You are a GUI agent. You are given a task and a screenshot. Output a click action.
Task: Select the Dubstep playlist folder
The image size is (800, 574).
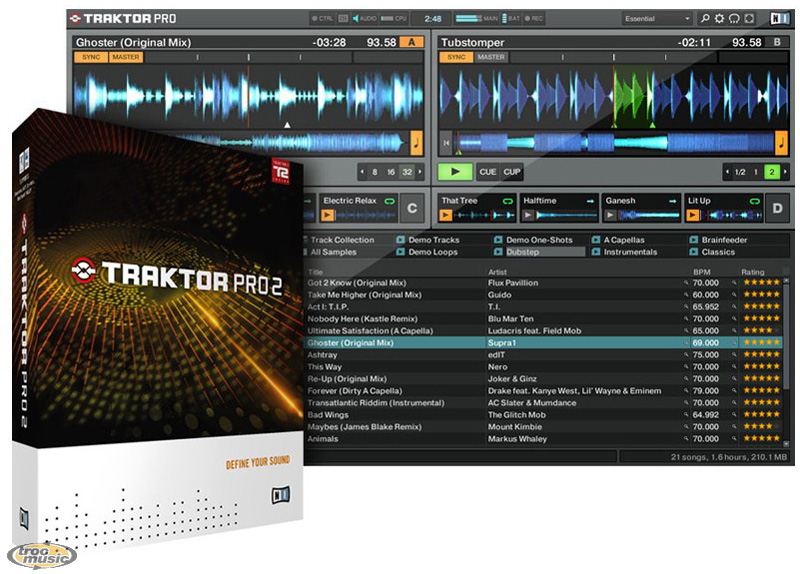pos(530,253)
